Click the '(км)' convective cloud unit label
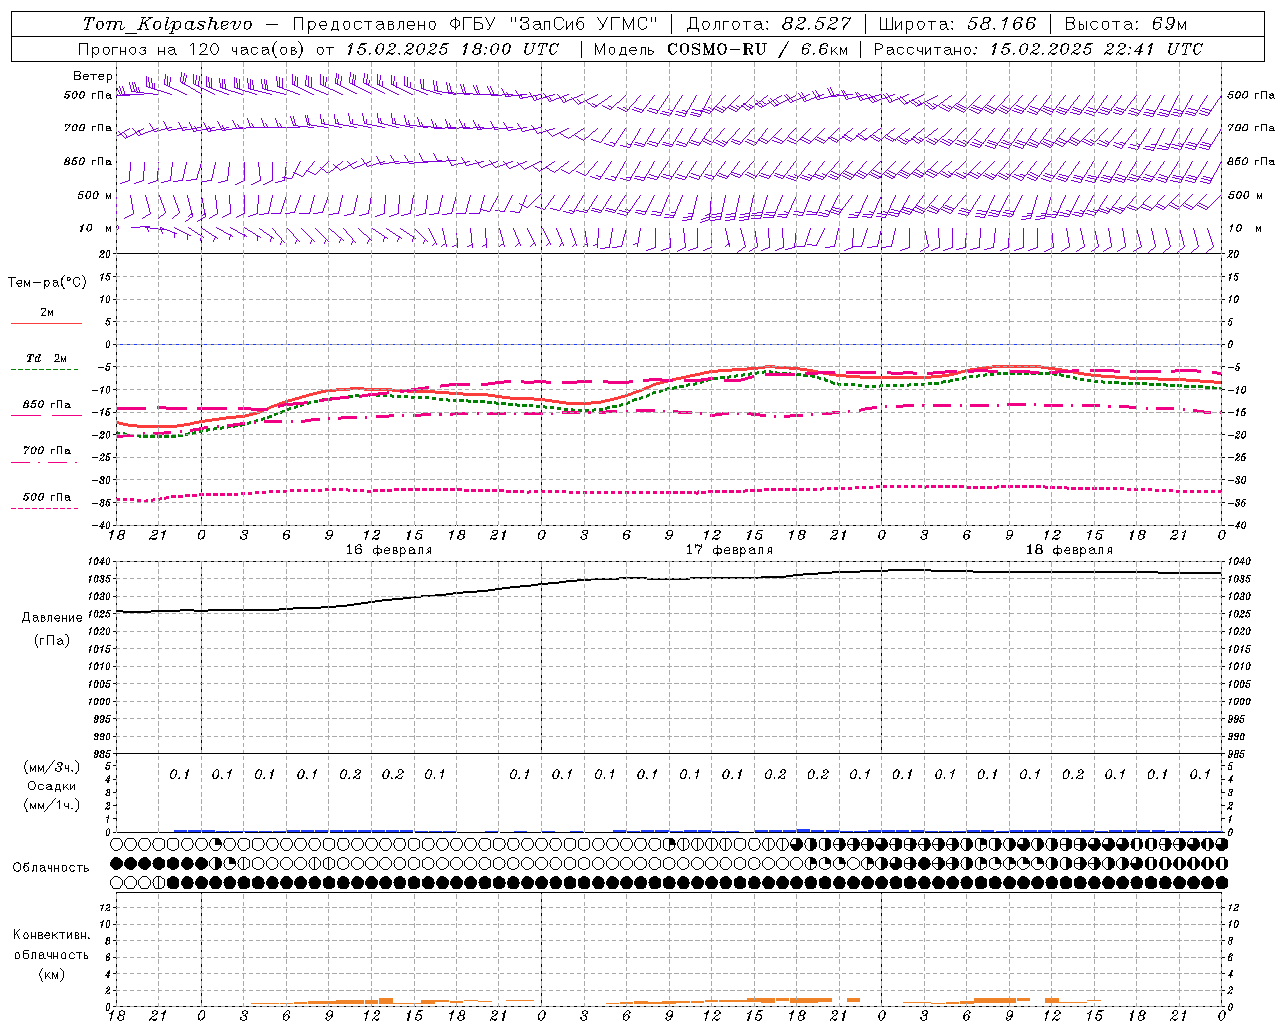The width and height of the screenshot is (1280, 1024). tap(52, 974)
